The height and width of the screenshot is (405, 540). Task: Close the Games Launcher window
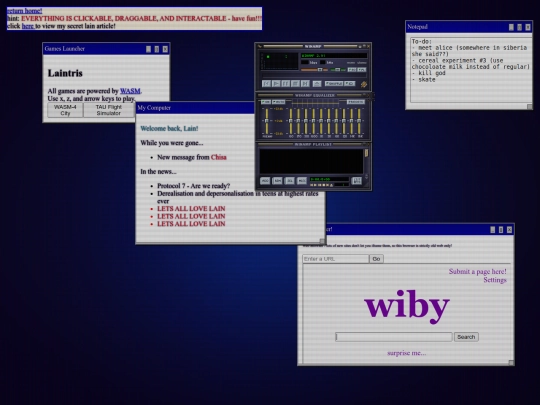pos(165,49)
